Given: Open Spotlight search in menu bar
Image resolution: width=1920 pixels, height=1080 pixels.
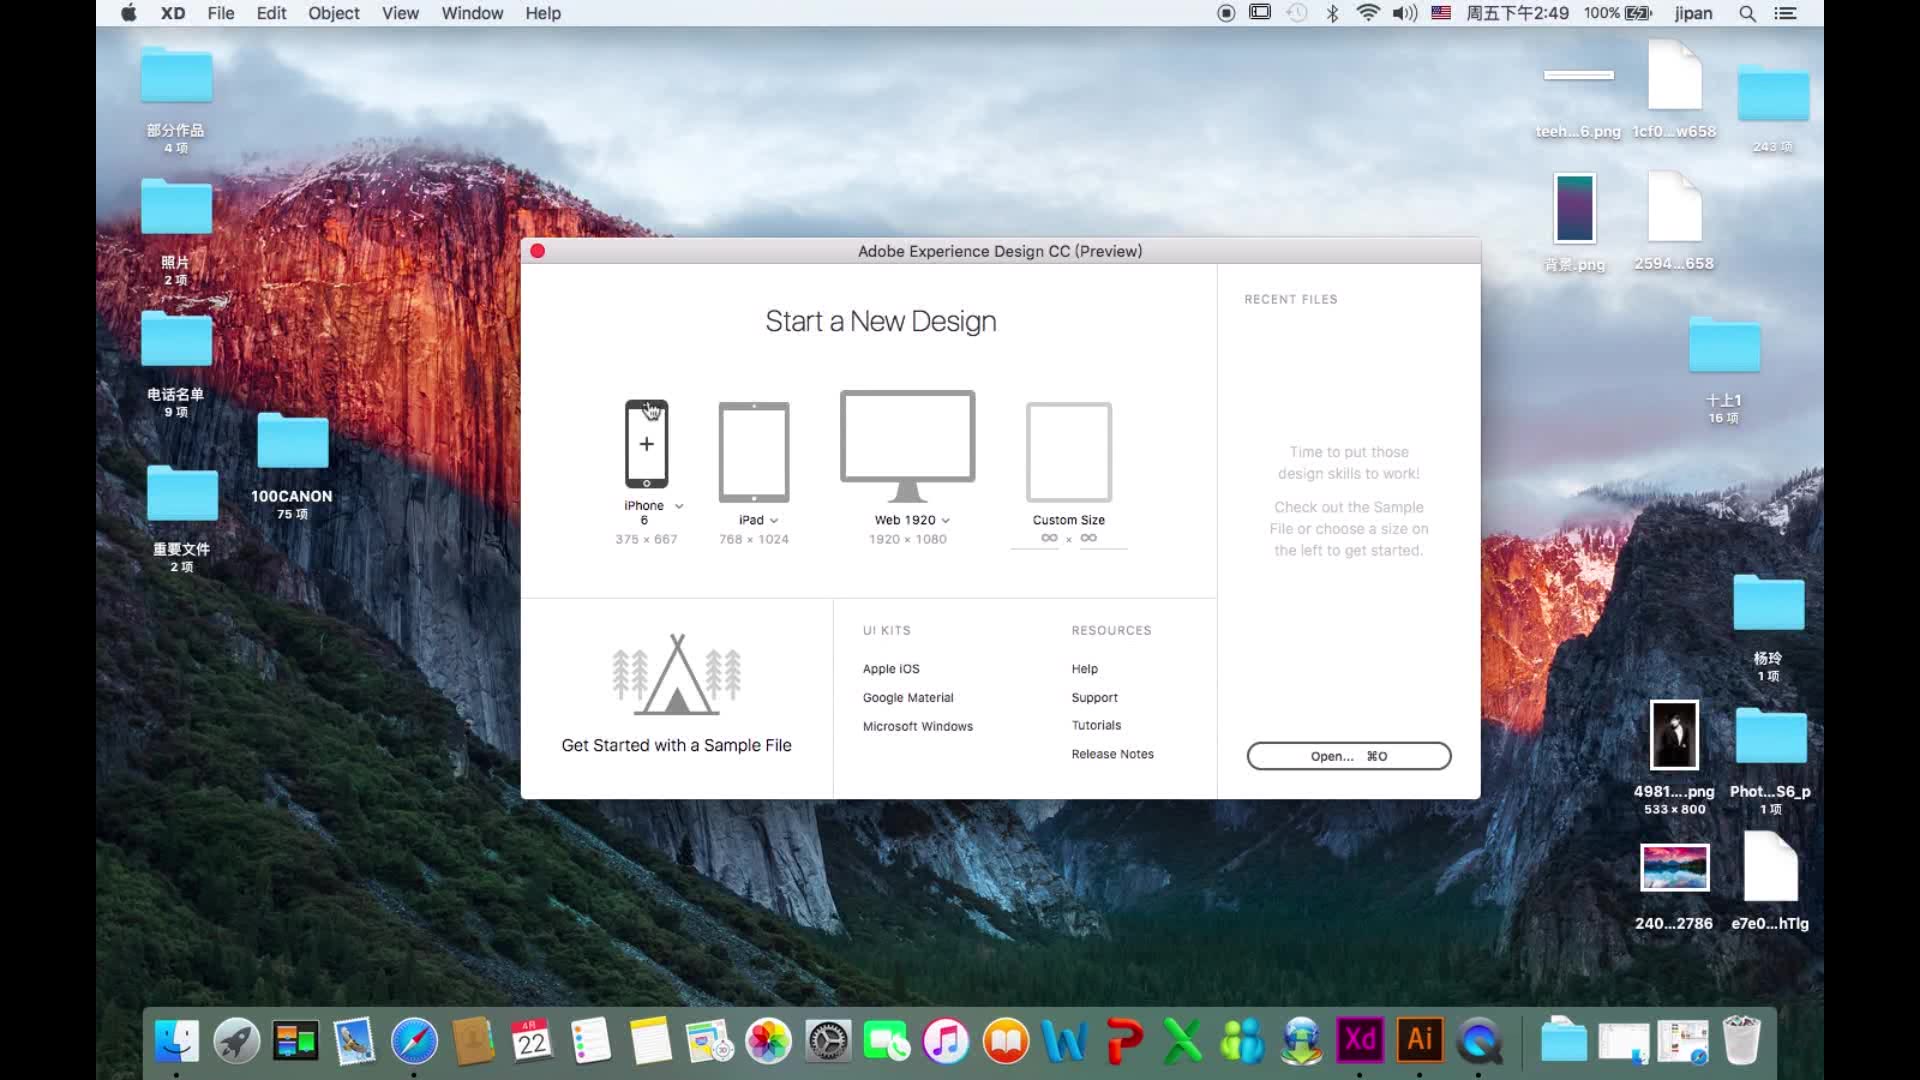Looking at the screenshot, I should pos(1747,13).
